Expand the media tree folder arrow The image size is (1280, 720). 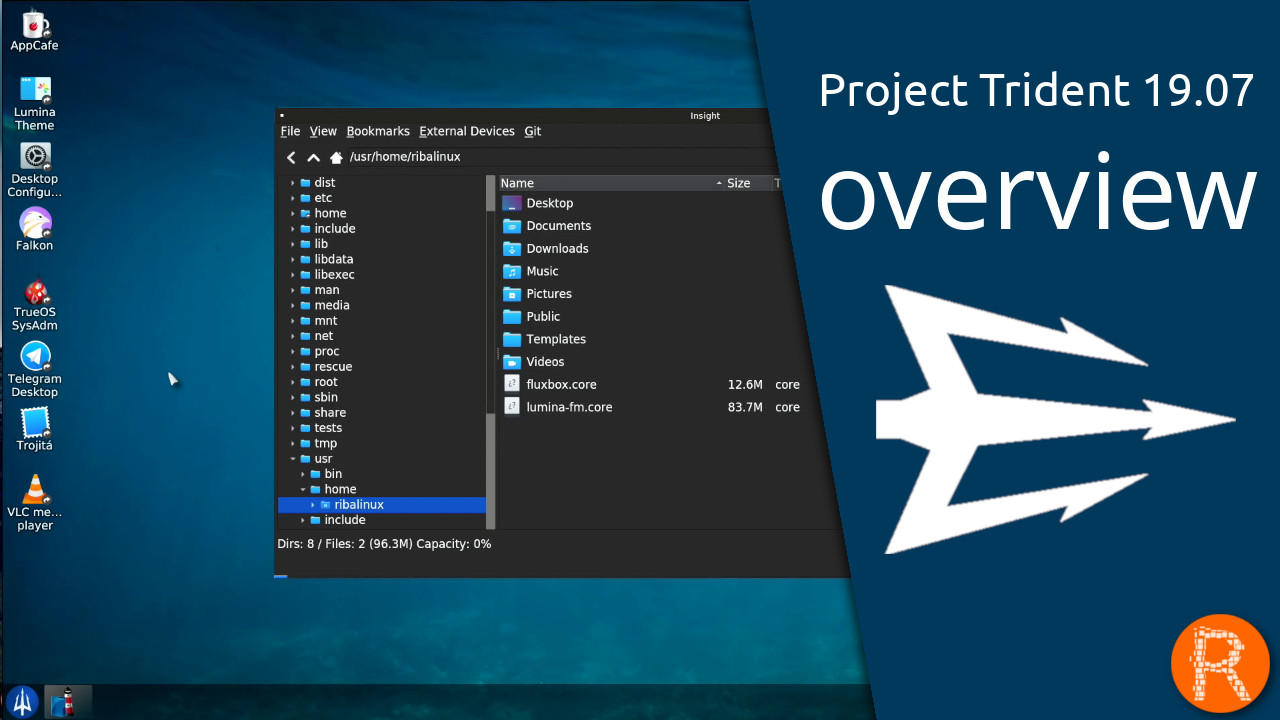coord(293,305)
